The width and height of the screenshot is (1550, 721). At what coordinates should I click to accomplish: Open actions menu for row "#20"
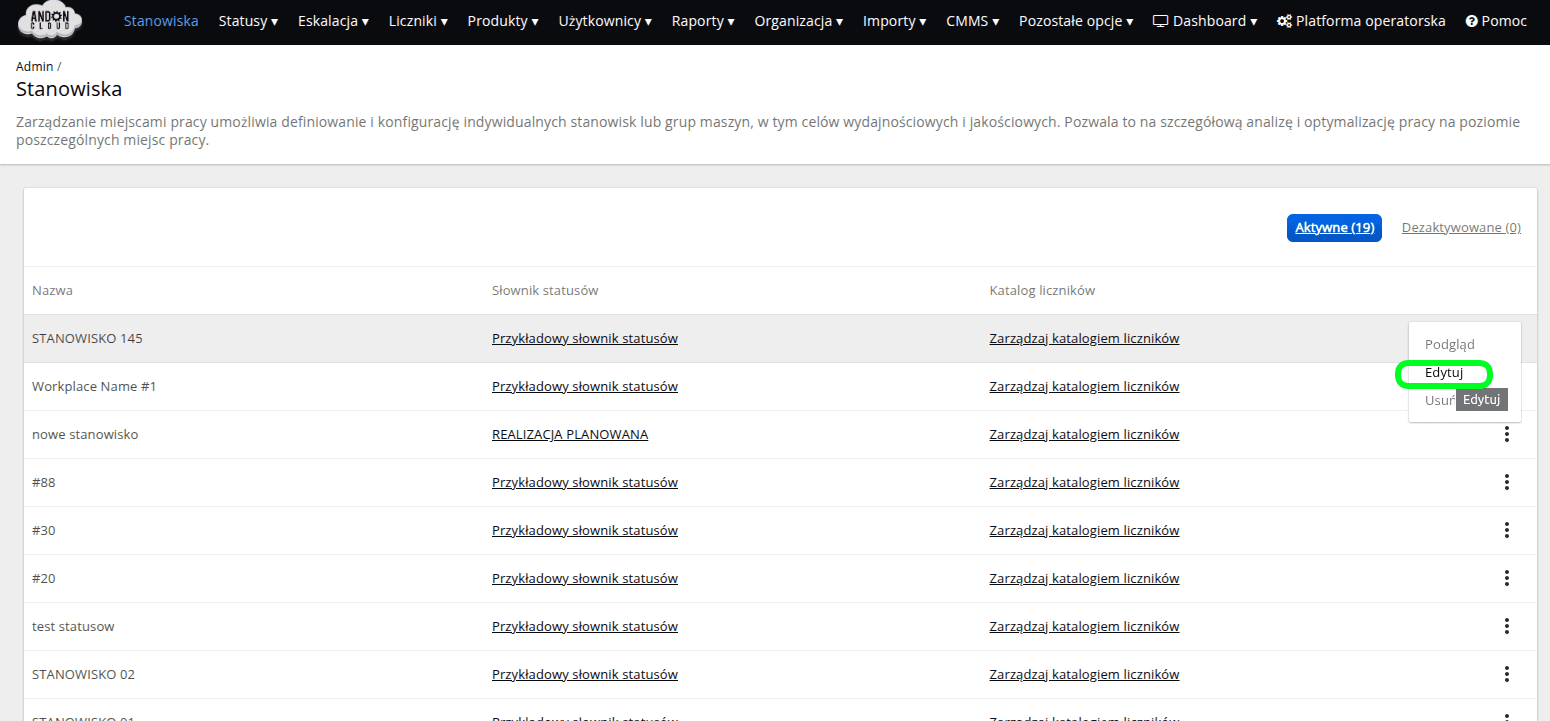tap(1507, 578)
